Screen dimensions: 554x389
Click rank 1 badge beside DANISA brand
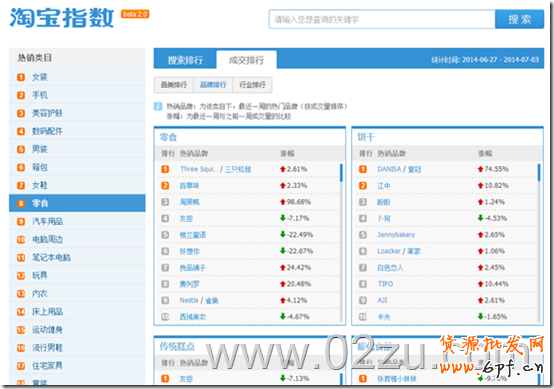tap(363, 169)
